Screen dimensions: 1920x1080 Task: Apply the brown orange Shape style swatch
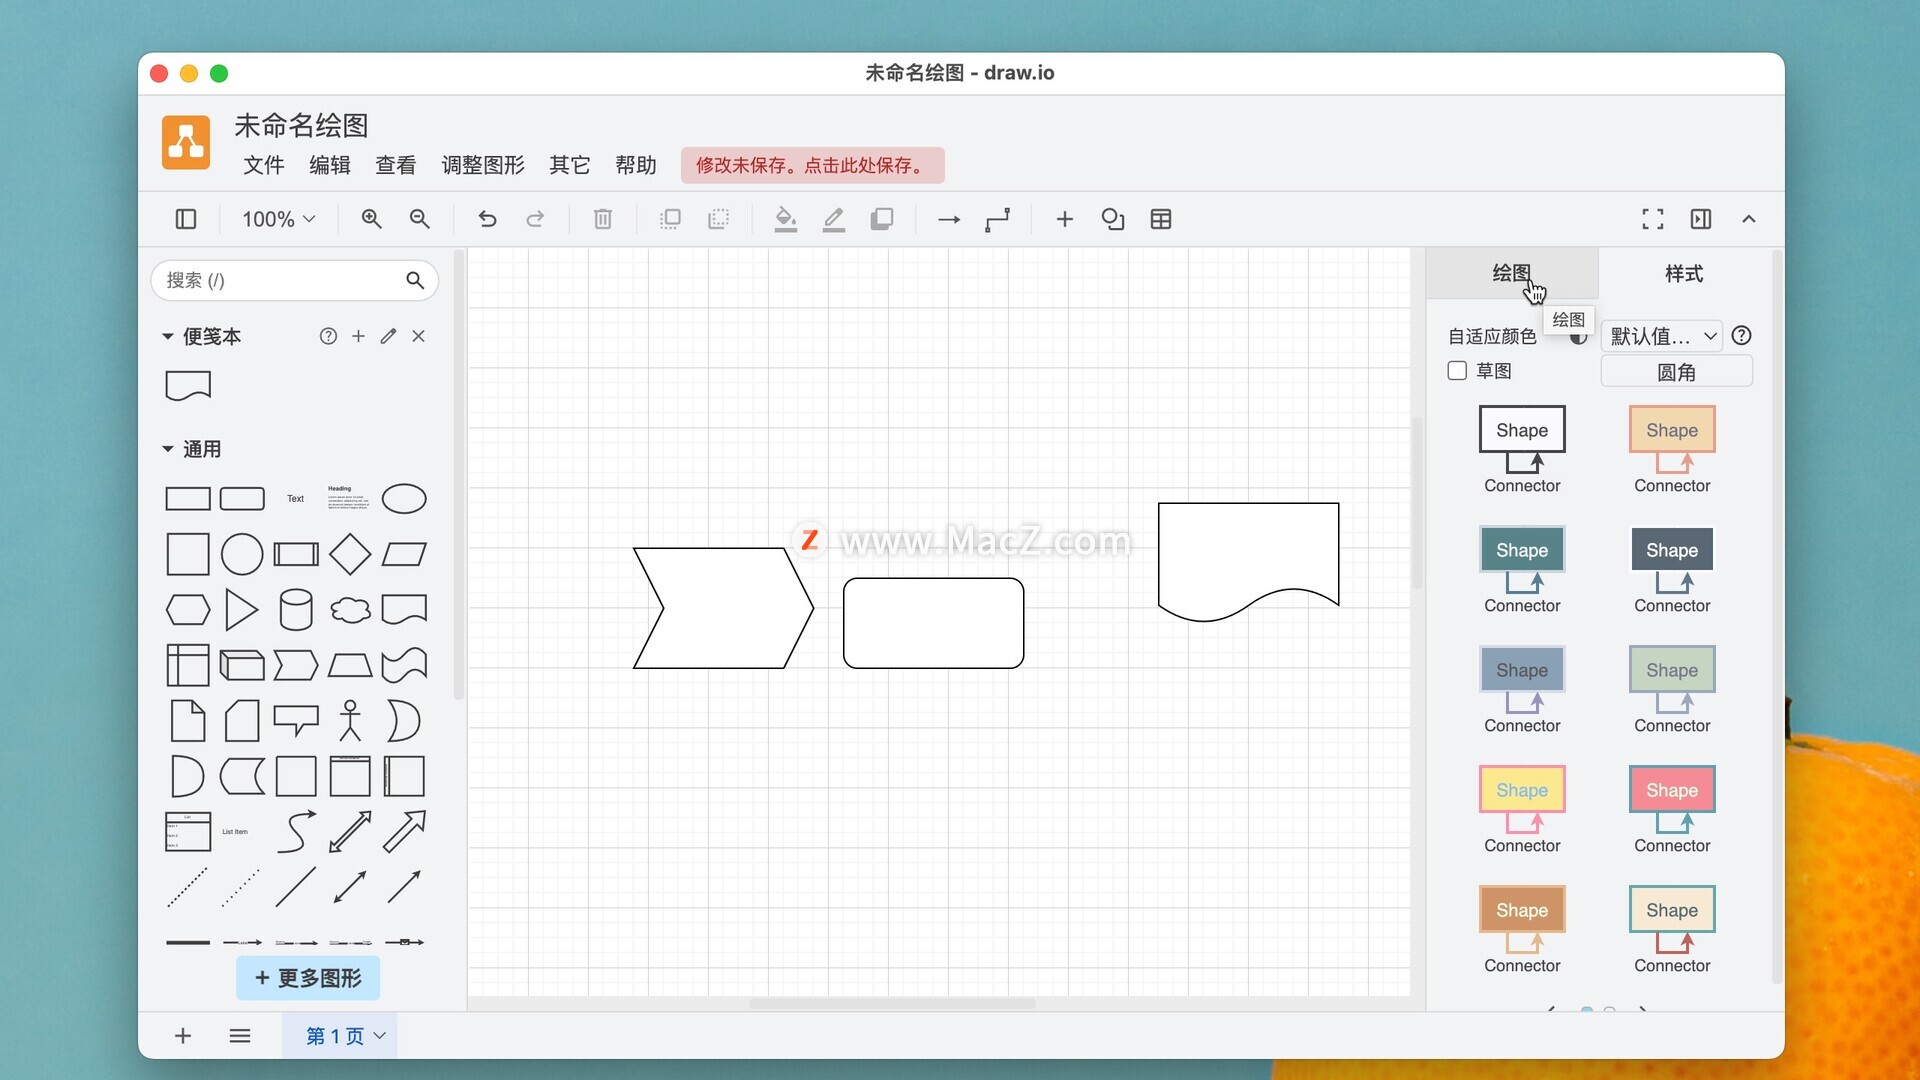1522,930
